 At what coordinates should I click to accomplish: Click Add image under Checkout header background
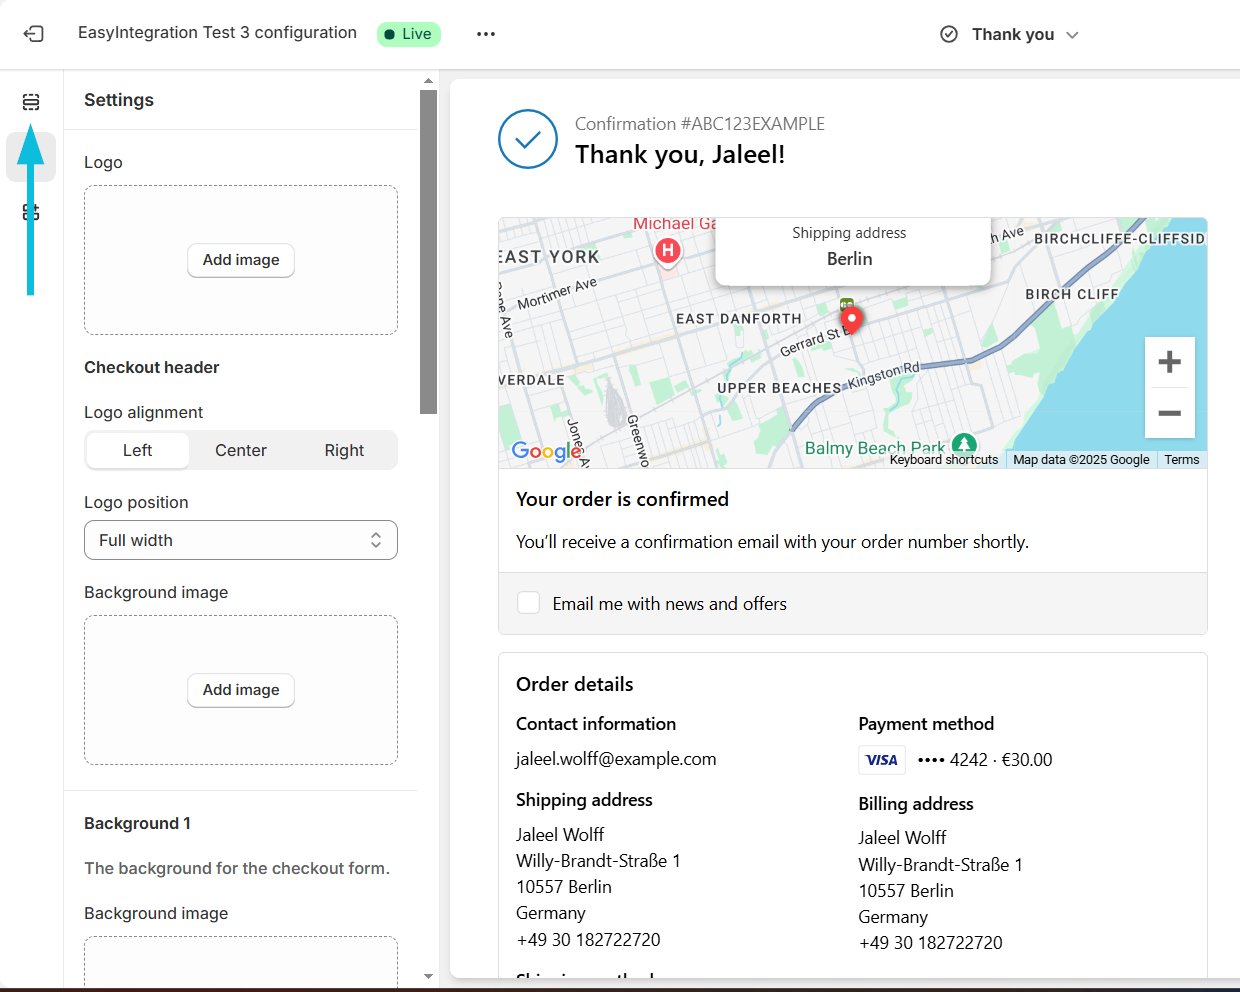tap(241, 690)
